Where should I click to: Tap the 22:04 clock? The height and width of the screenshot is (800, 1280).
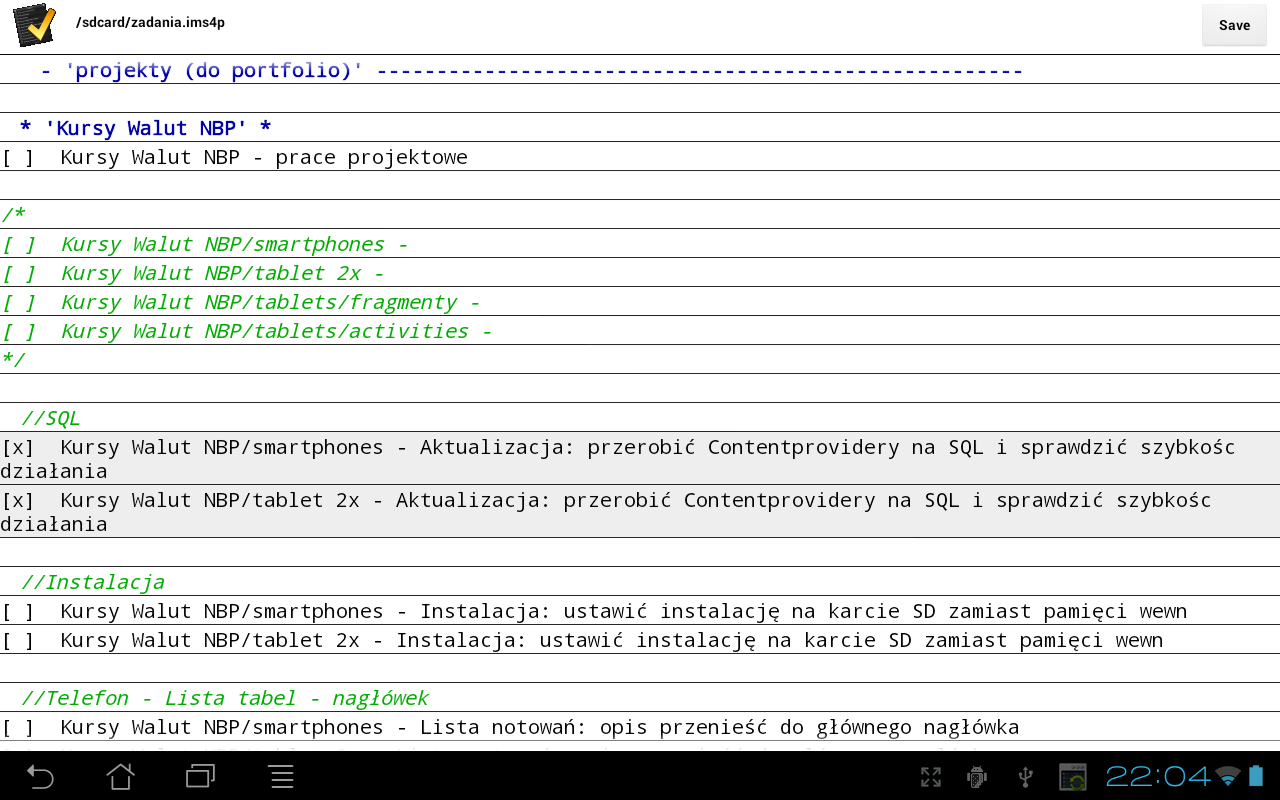point(1158,776)
